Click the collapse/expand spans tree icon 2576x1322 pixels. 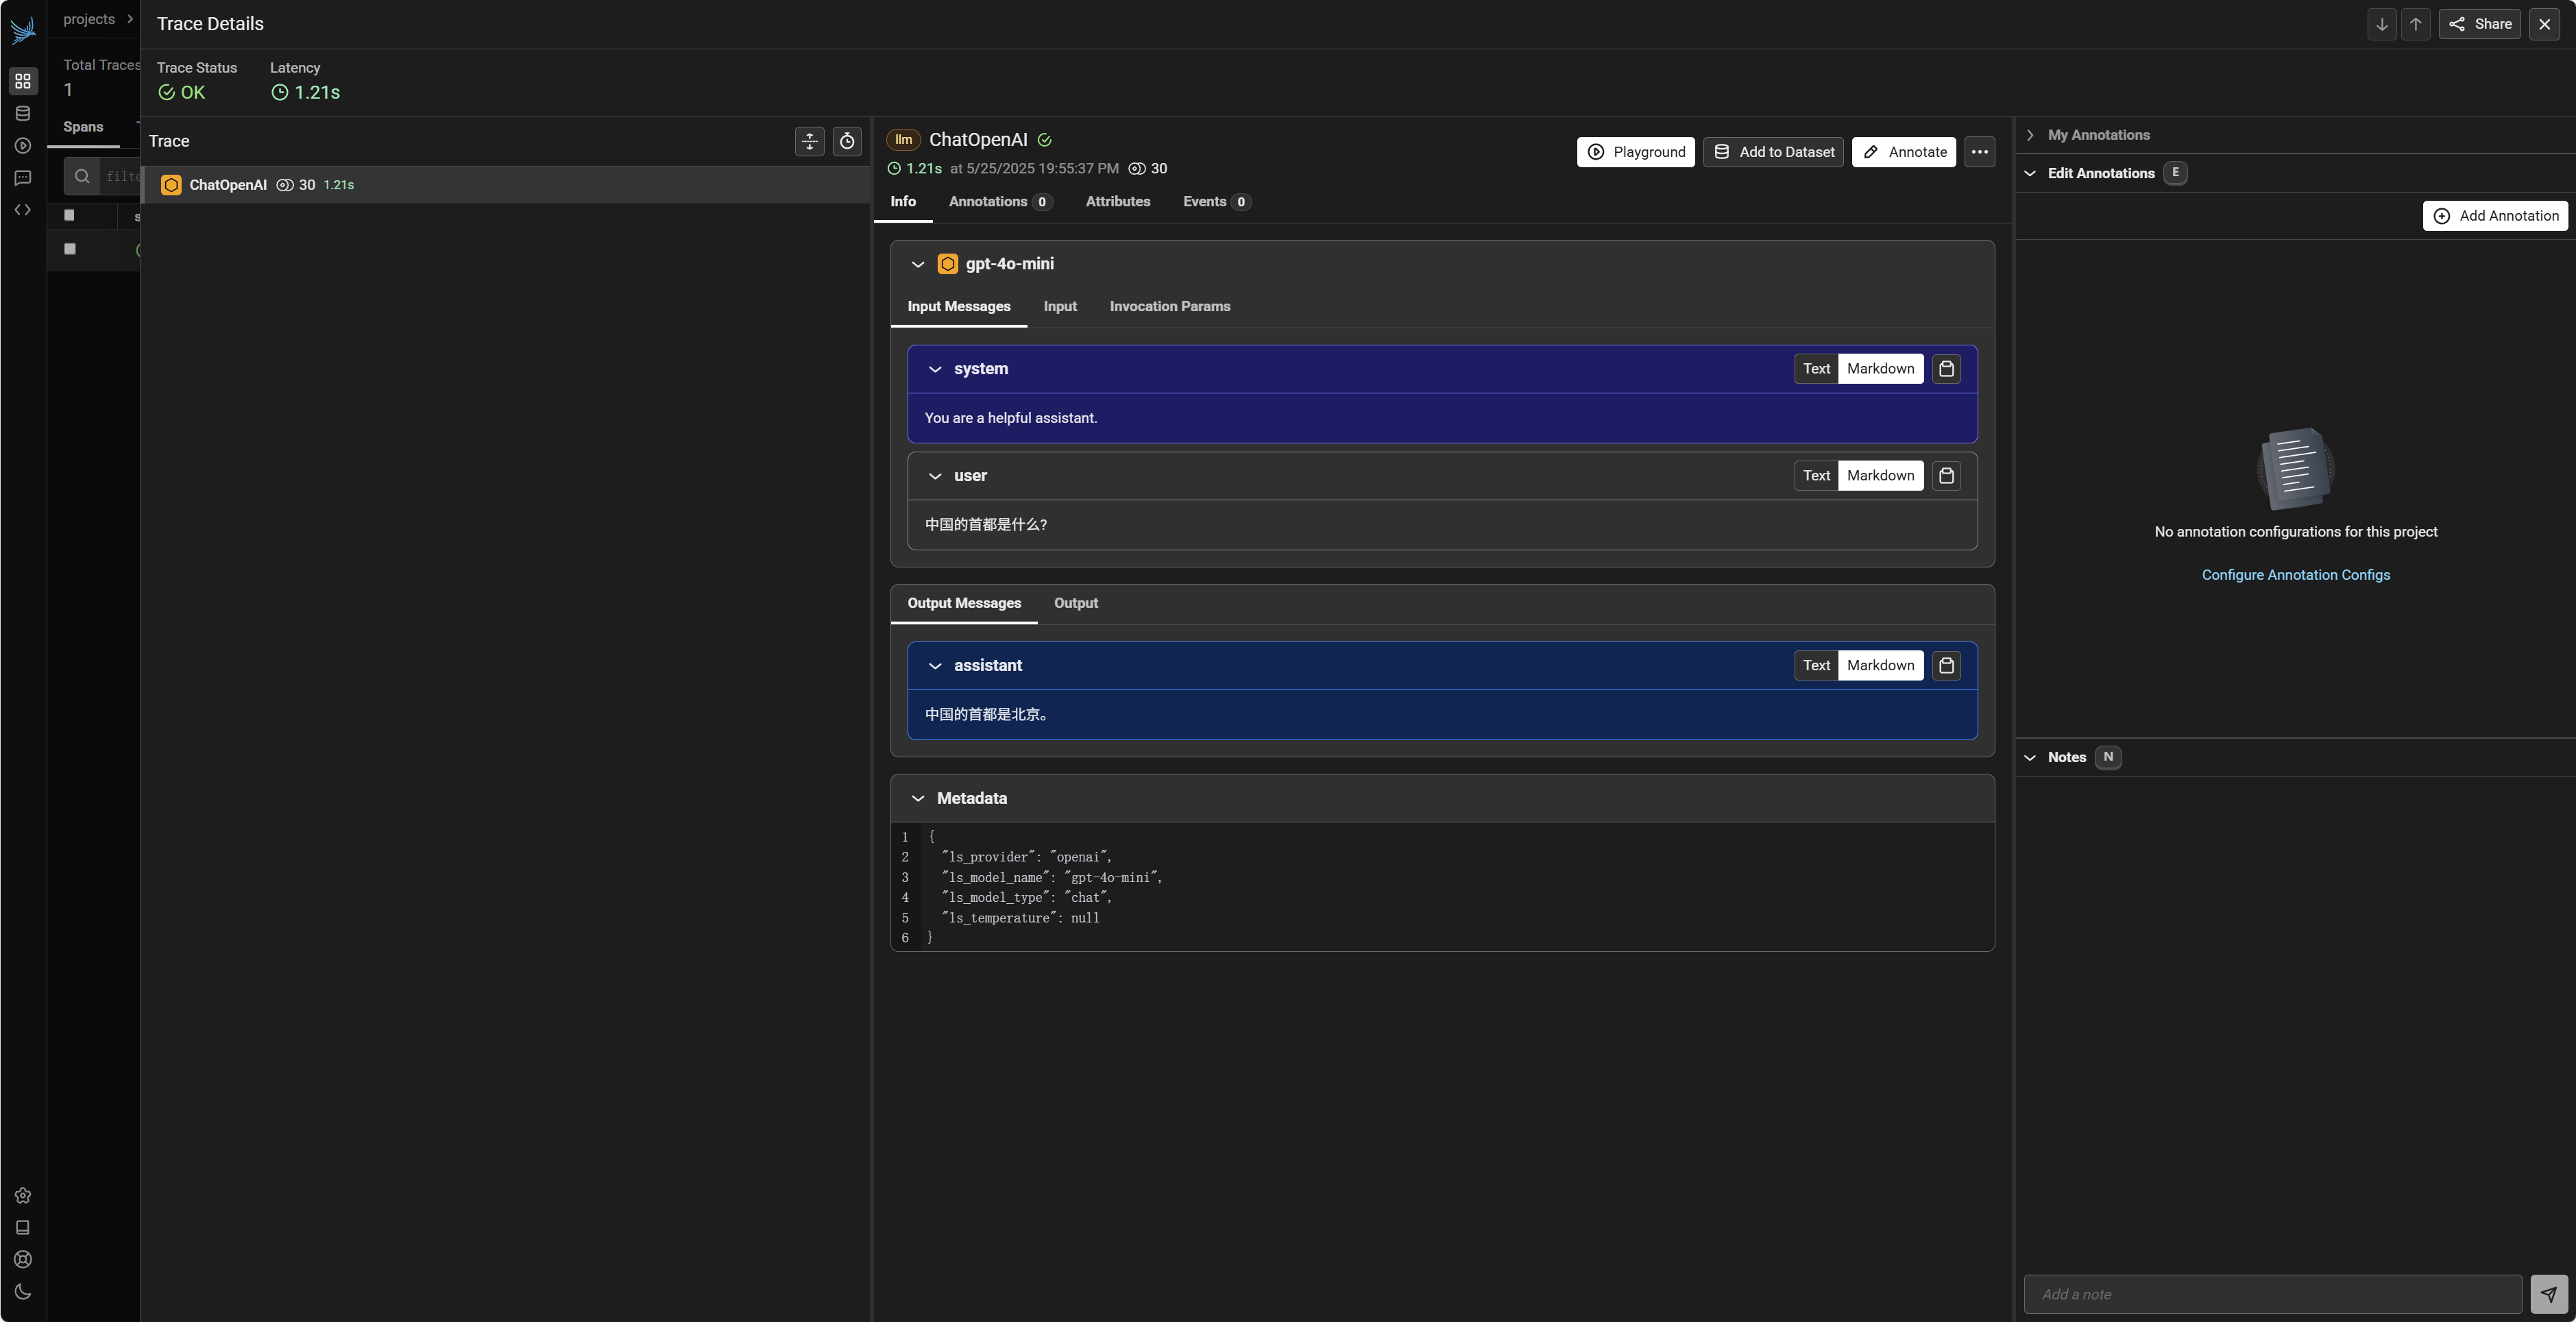coord(809,142)
